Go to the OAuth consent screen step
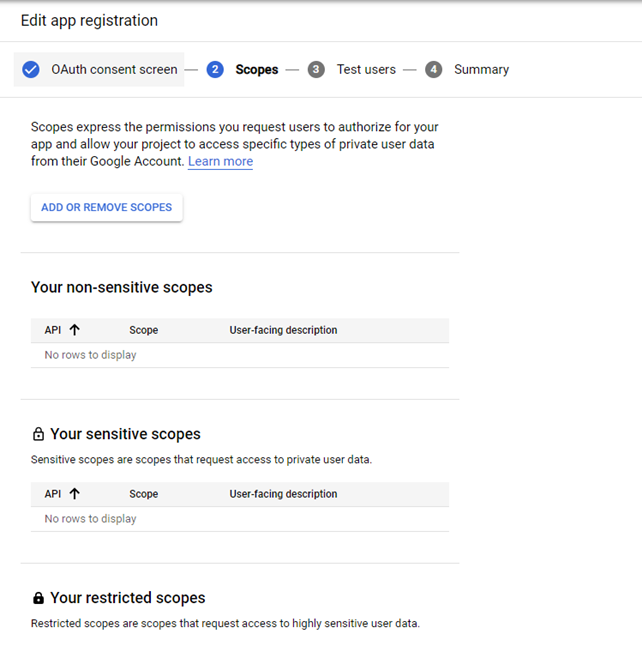The width and height of the screenshot is (642, 646). pyautogui.click(x=114, y=70)
